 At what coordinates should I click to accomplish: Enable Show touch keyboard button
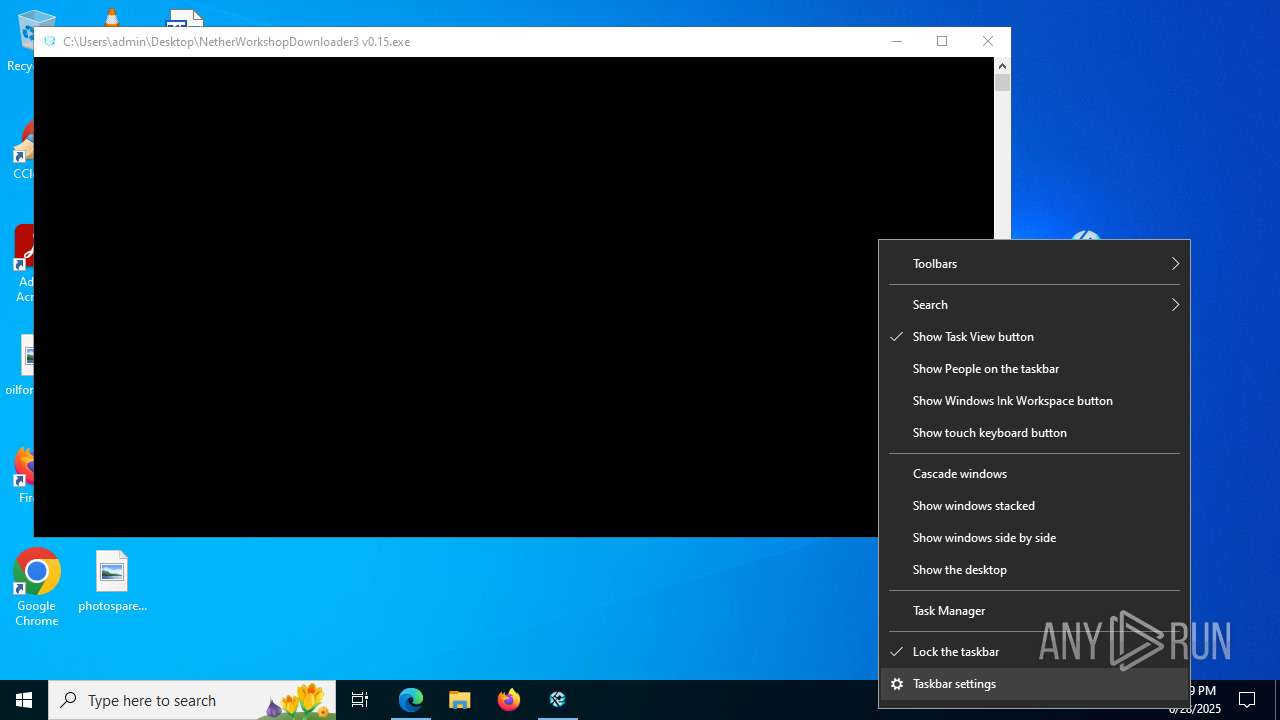coord(1034,433)
